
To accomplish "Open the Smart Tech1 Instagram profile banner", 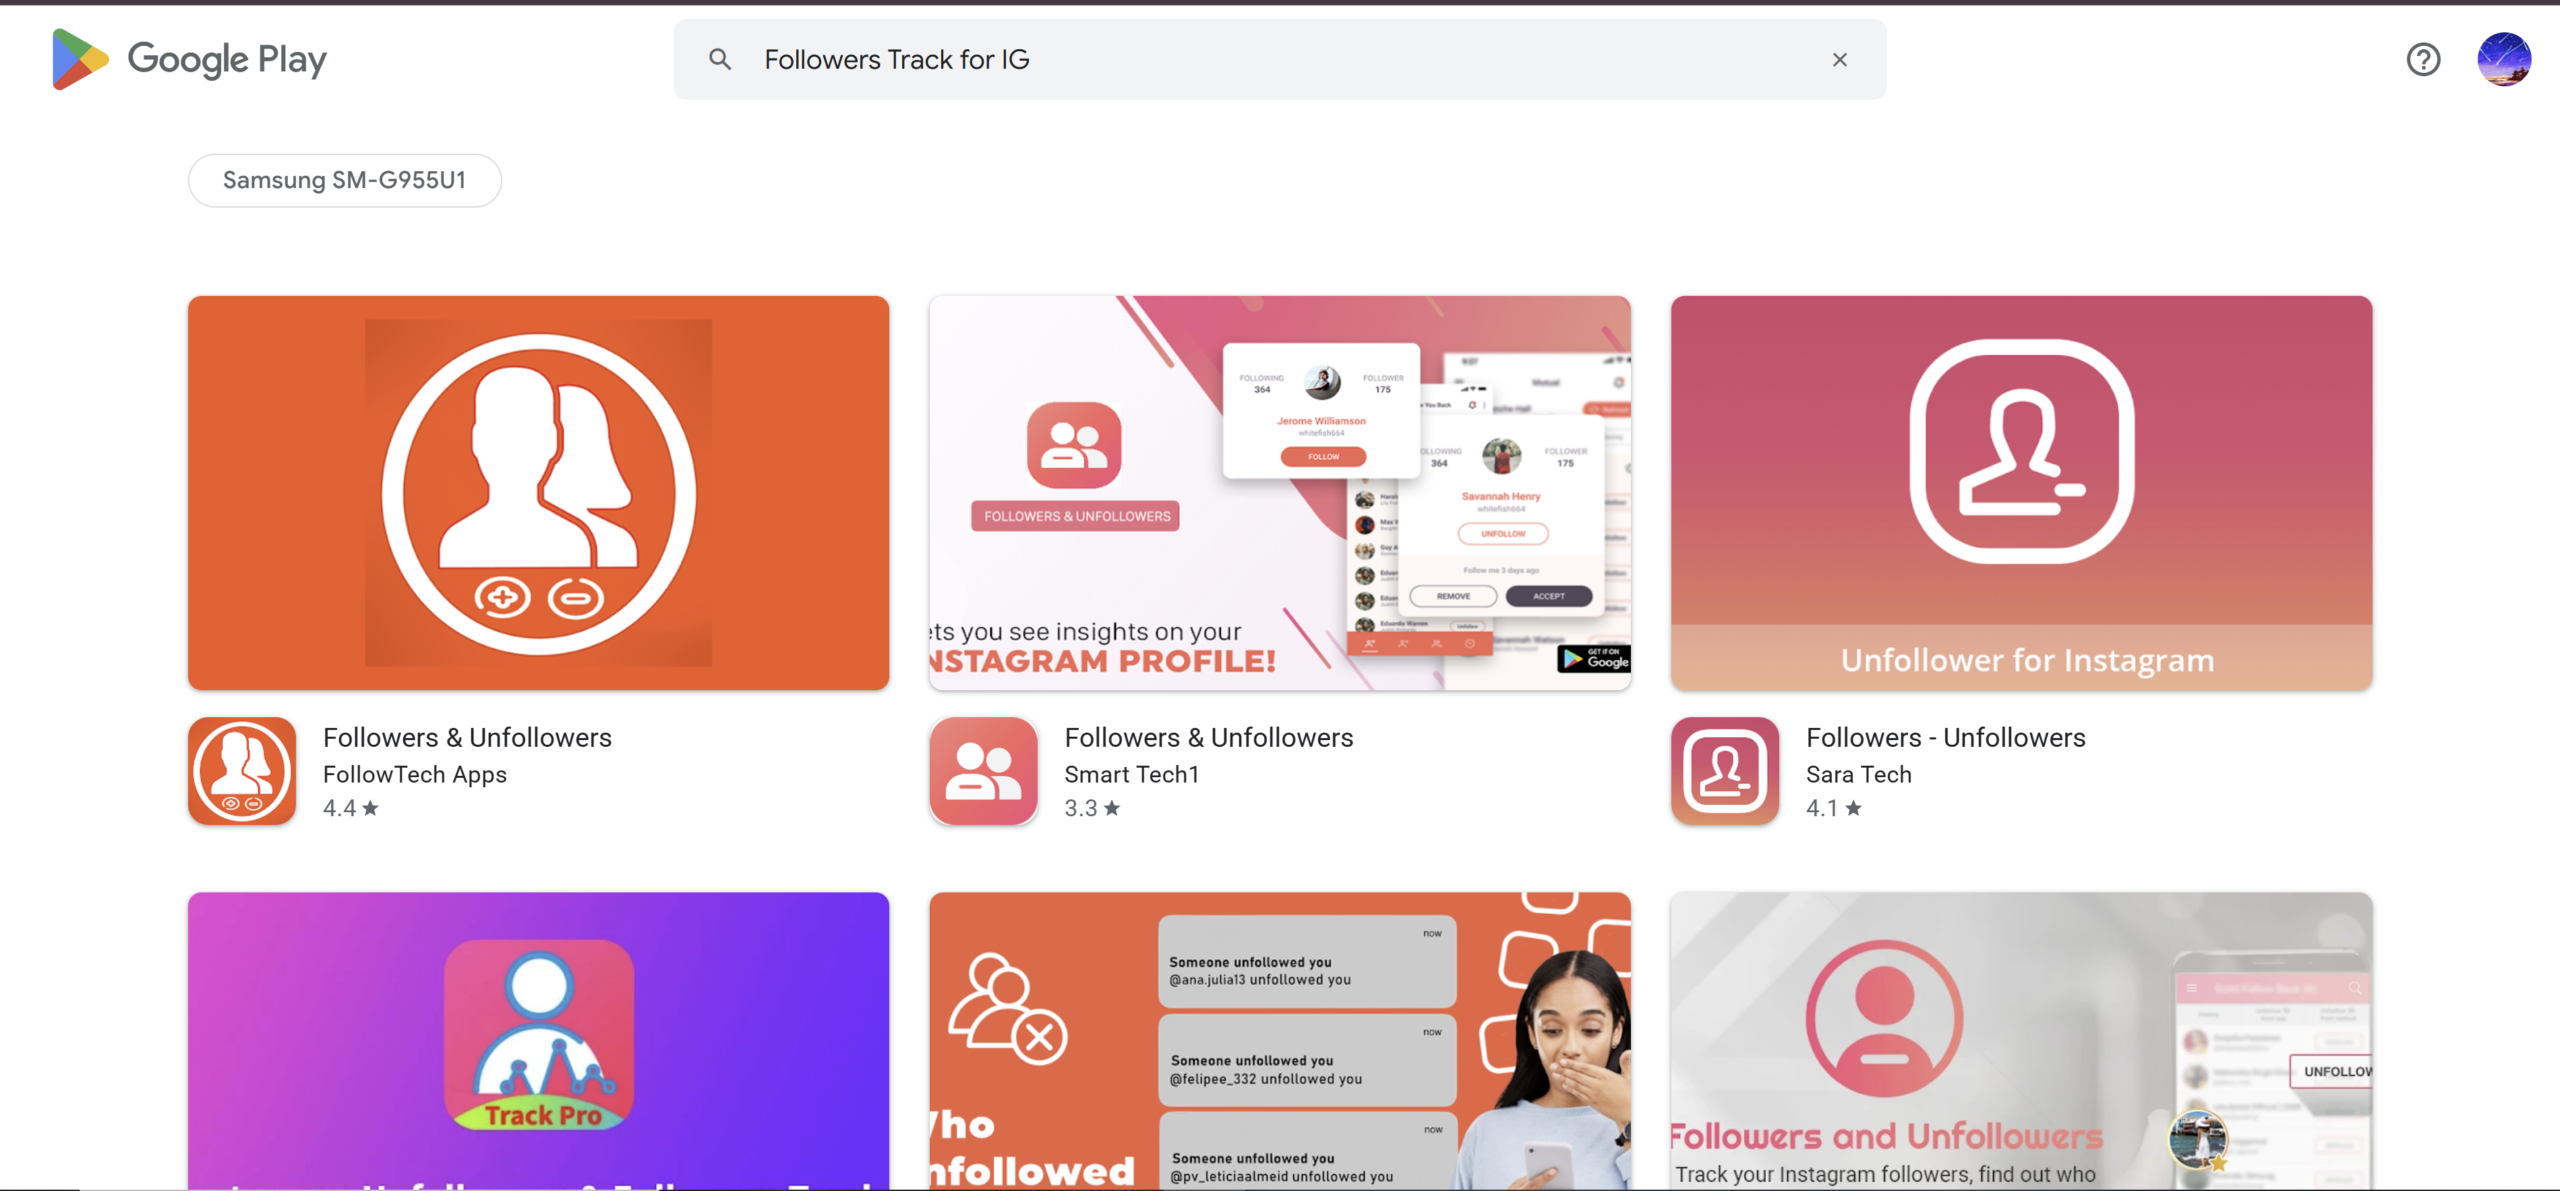I will (x=1279, y=492).
